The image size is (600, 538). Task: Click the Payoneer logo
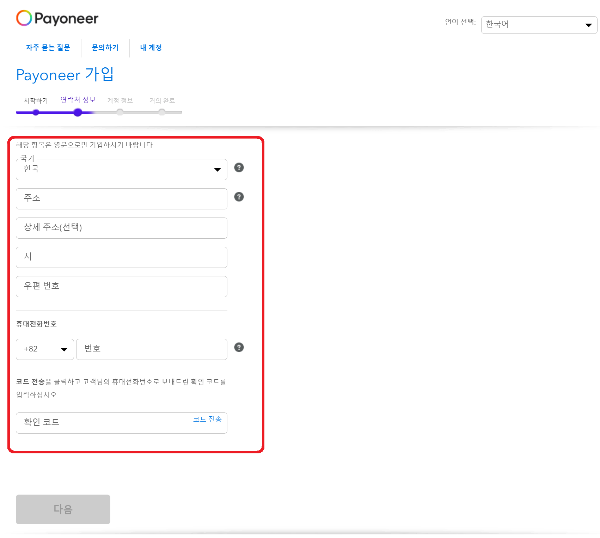[57, 18]
